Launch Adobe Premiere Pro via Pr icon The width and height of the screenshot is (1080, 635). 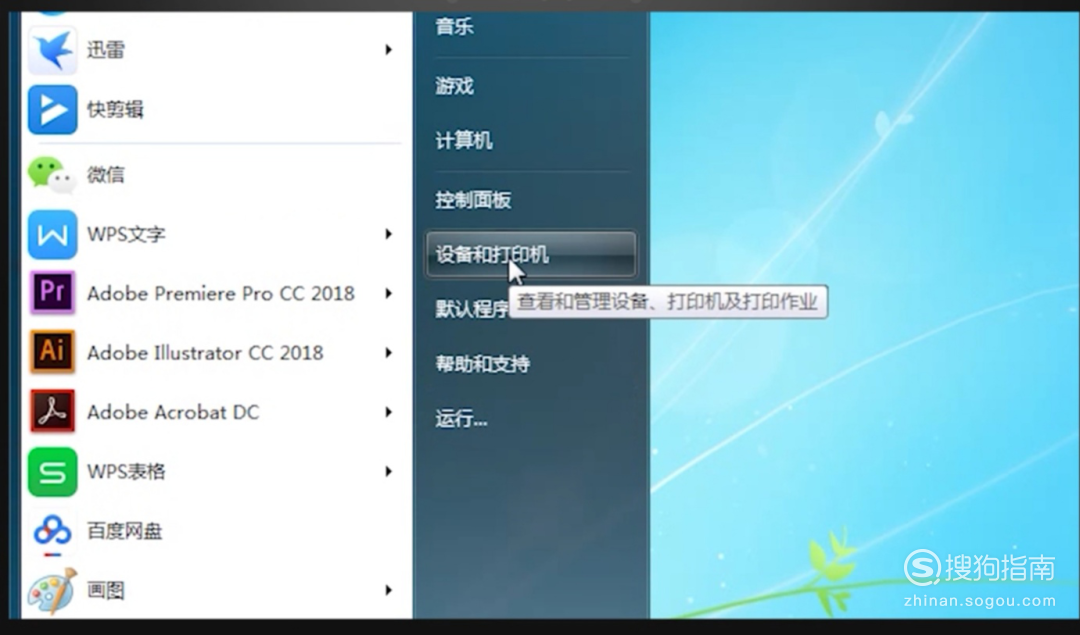[x=52, y=293]
